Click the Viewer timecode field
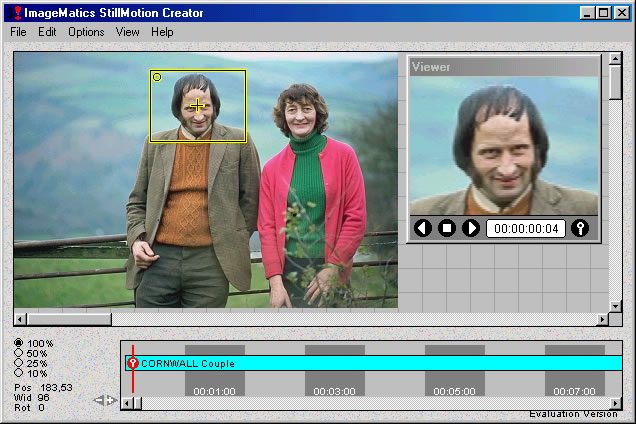636x424 pixels. point(526,228)
